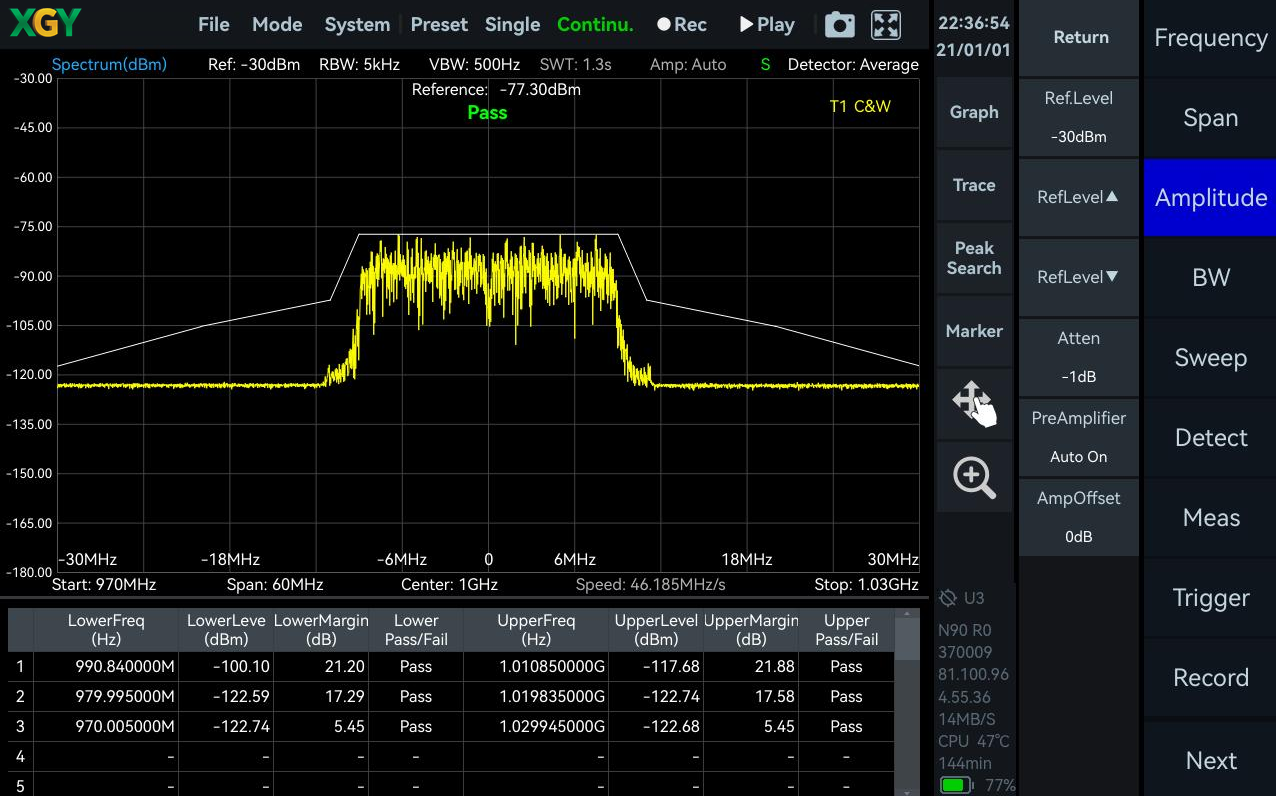Tap the battery status icon
1276x796 pixels.
pyautogui.click(x=957, y=785)
